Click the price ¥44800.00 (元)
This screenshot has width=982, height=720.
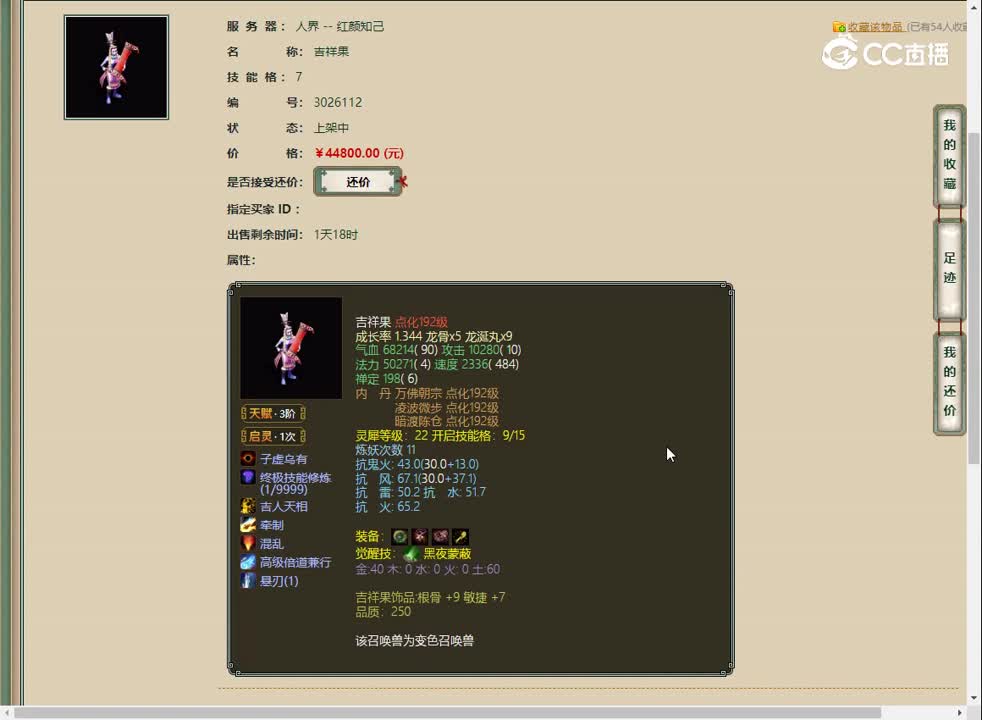(359, 153)
